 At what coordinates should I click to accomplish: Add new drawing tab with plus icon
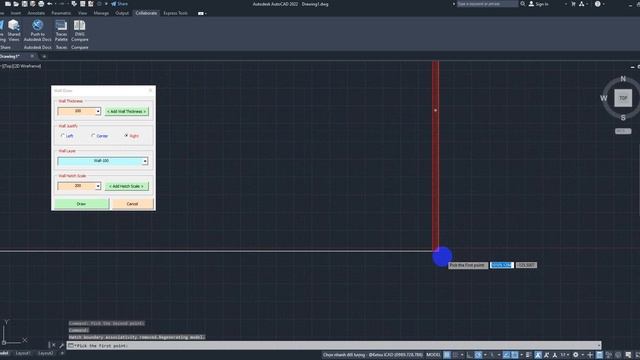point(44,56)
